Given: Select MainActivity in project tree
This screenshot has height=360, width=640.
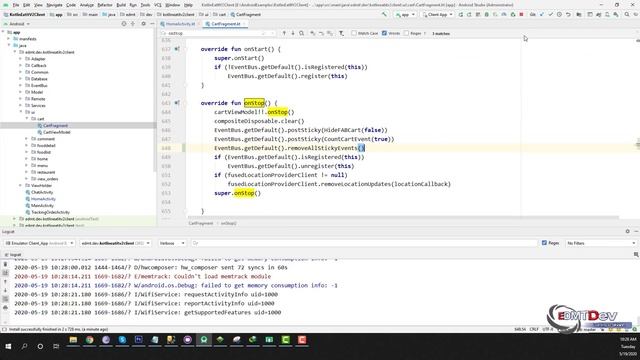Looking at the screenshot, I should [x=42, y=205].
